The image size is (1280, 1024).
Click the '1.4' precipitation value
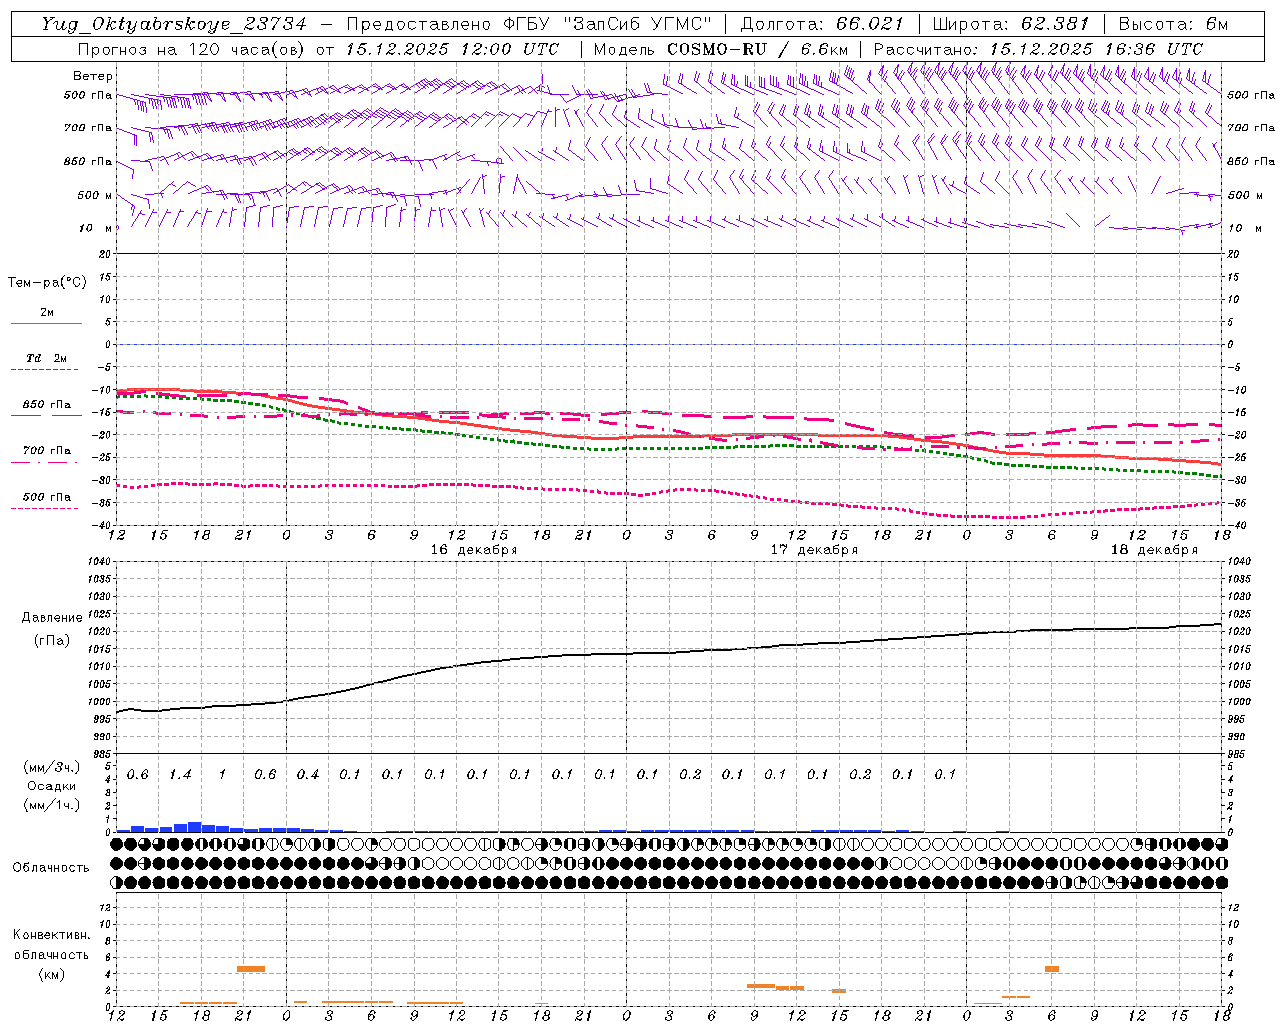tap(180, 775)
